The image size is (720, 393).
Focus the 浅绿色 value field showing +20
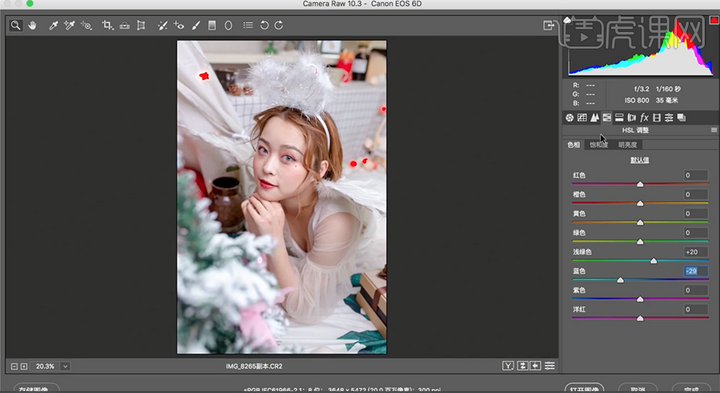695,252
